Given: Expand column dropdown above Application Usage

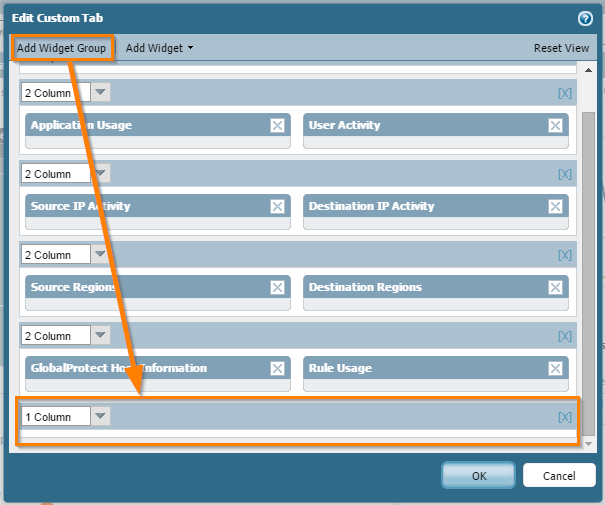Looking at the screenshot, I should (x=100, y=92).
